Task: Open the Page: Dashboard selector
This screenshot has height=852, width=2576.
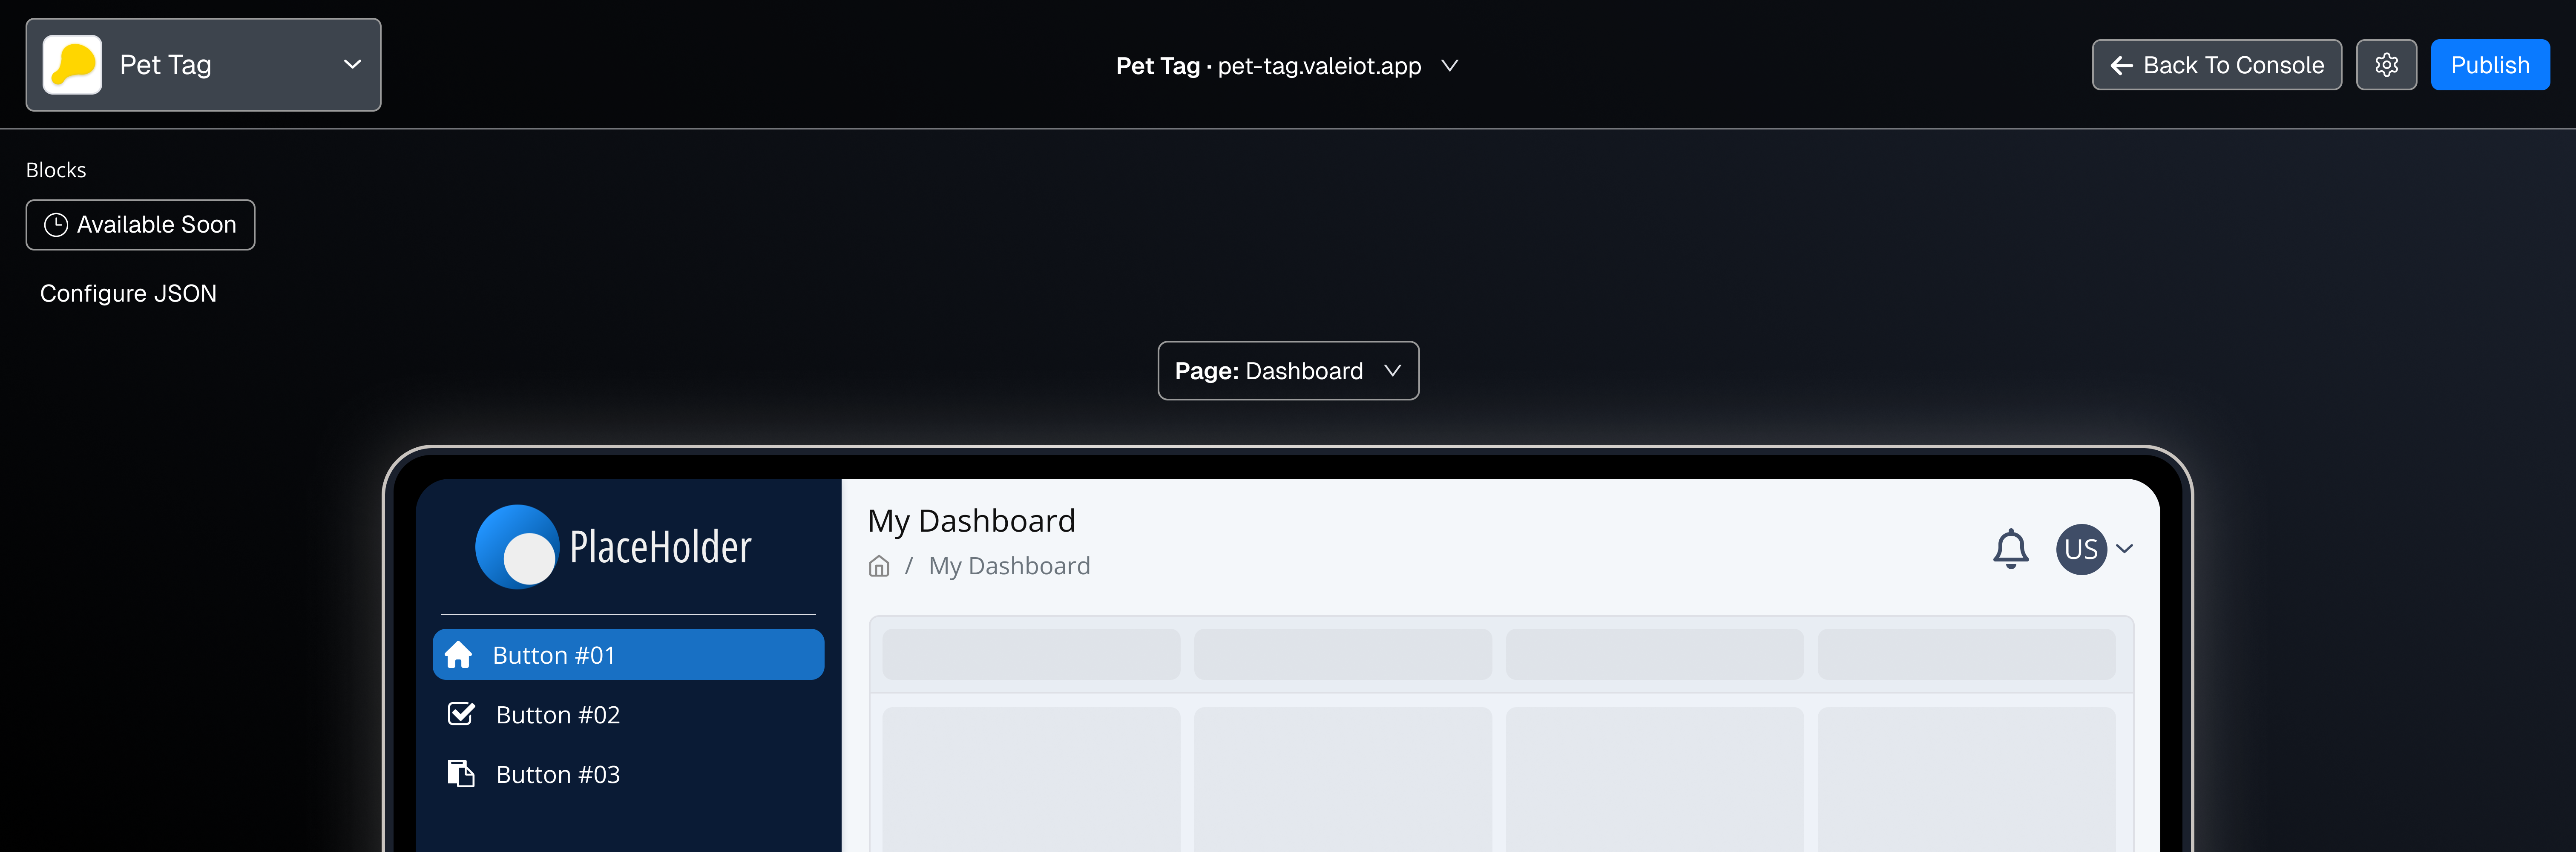Action: (x=1288, y=371)
